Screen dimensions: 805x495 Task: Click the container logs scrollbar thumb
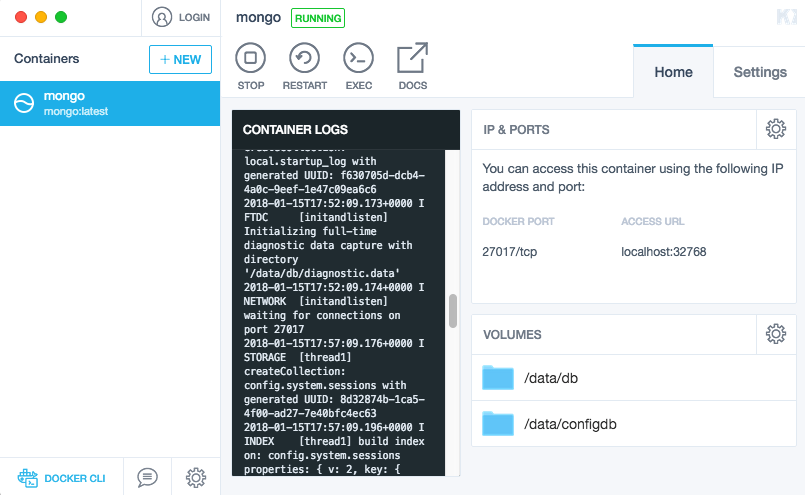click(x=453, y=311)
